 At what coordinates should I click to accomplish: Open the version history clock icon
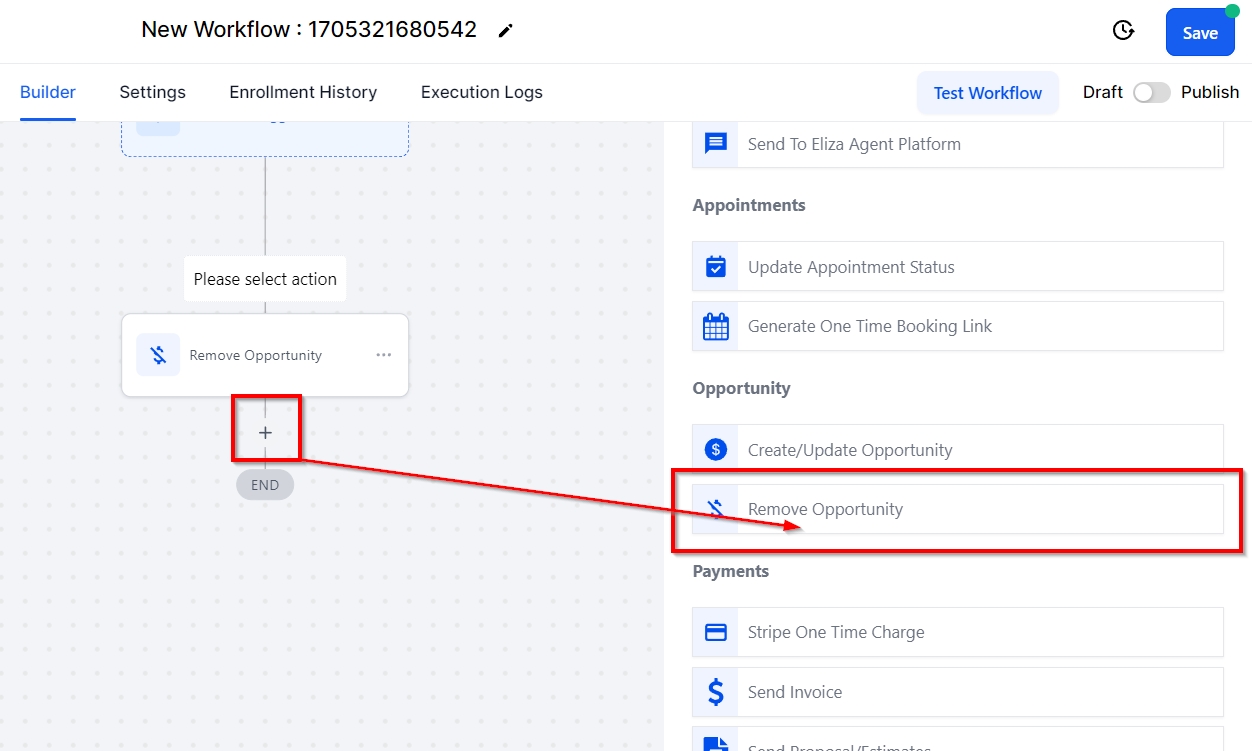[1123, 31]
